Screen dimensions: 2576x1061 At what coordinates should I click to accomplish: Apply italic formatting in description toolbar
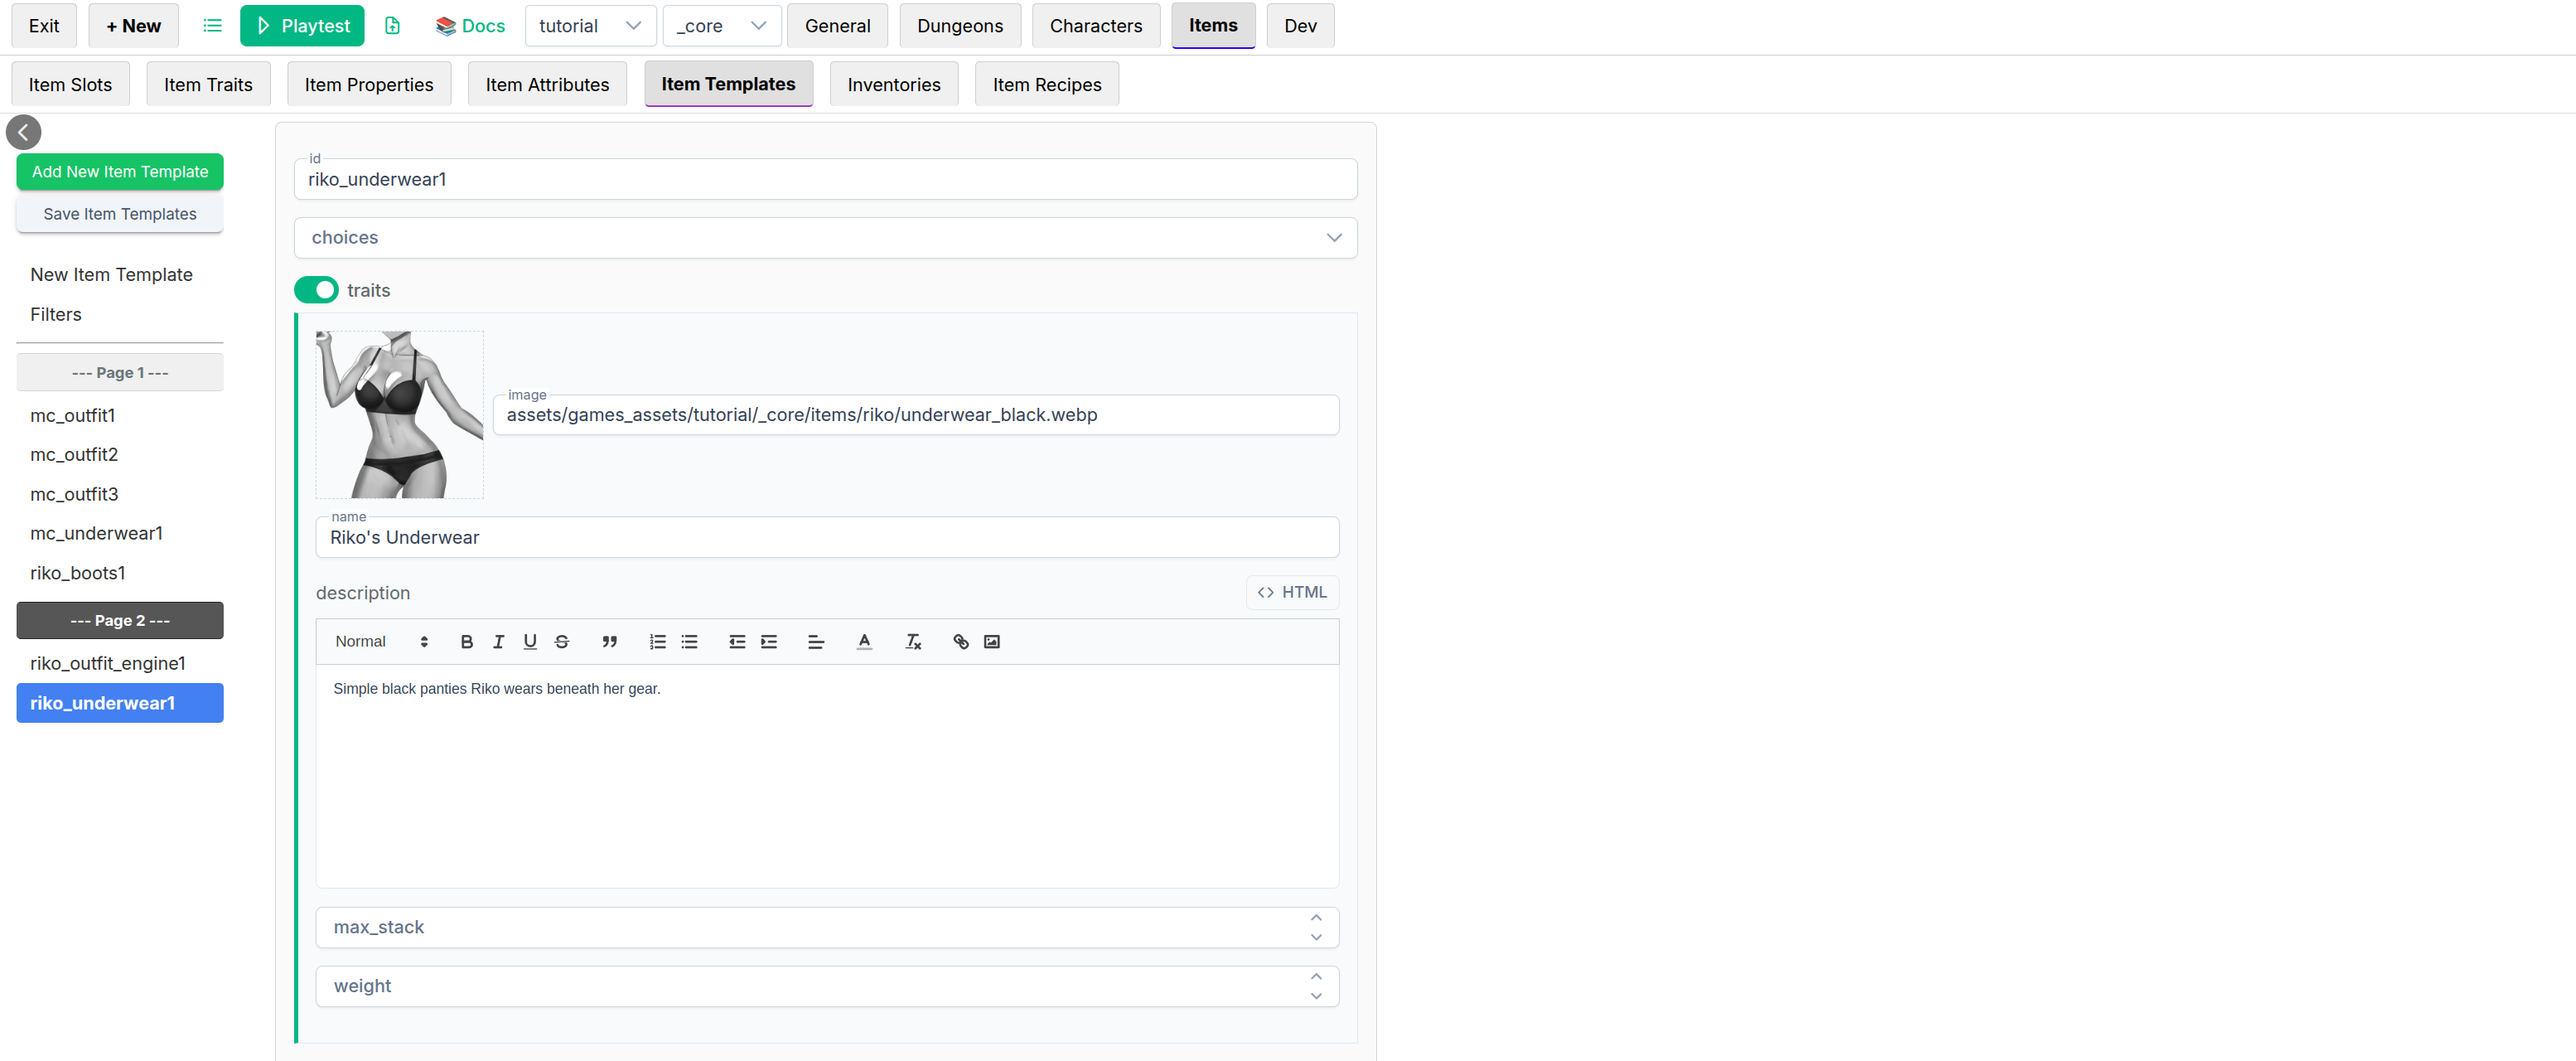(x=498, y=642)
